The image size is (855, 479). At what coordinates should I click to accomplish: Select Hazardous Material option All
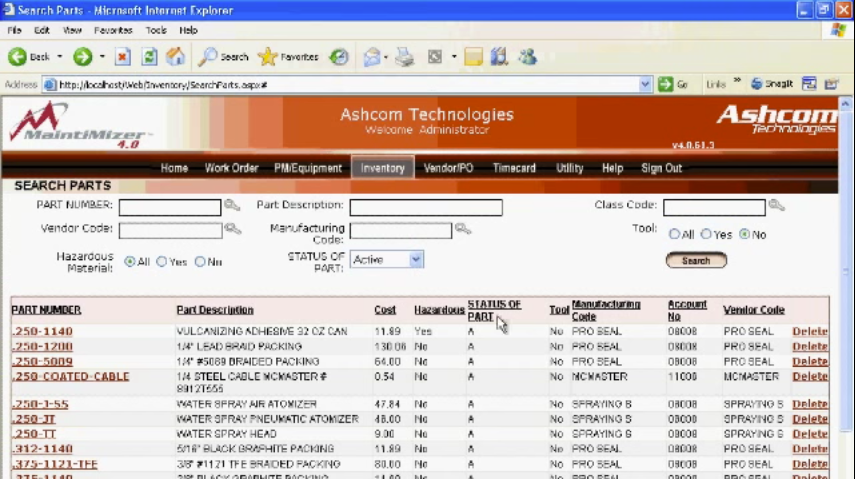[130, 262]
